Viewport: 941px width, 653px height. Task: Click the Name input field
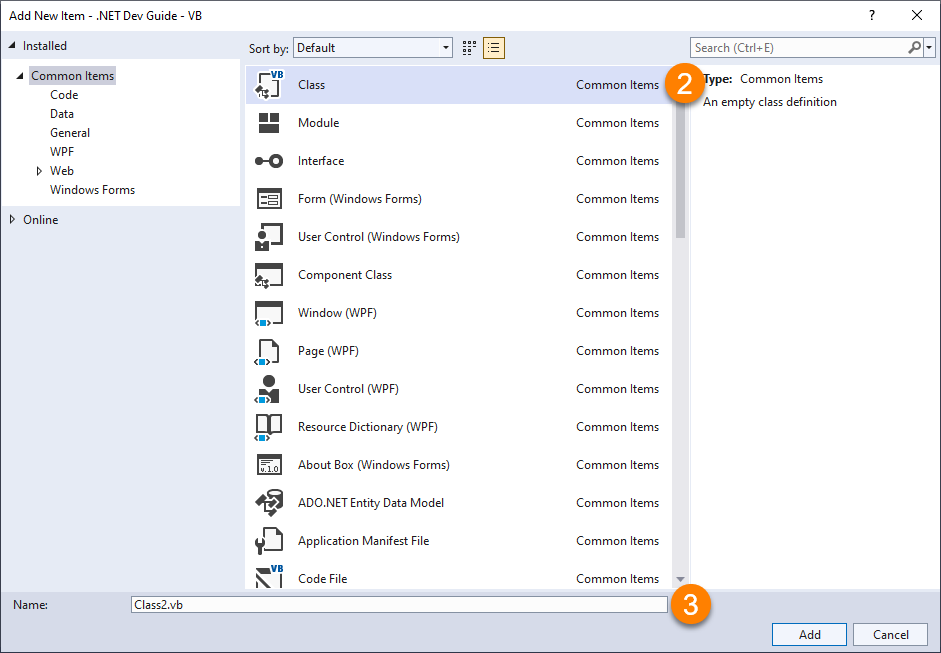point(399,605)
